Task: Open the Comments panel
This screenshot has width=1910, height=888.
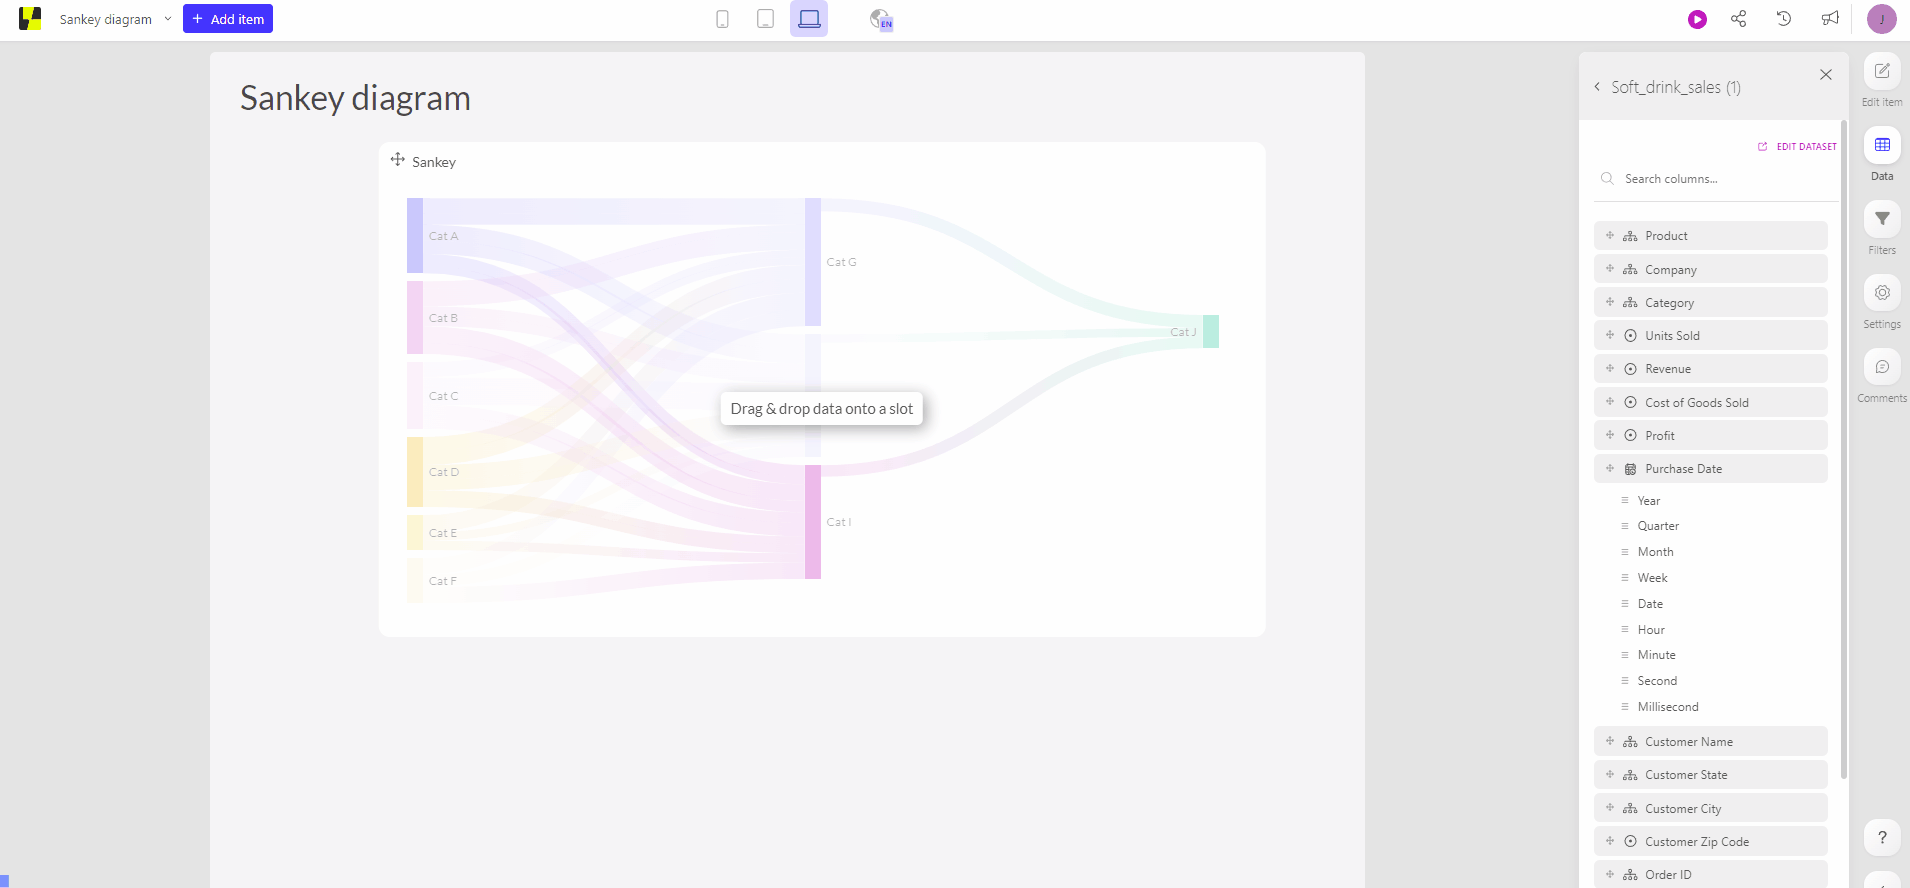Action: (x=1882, y=368)
